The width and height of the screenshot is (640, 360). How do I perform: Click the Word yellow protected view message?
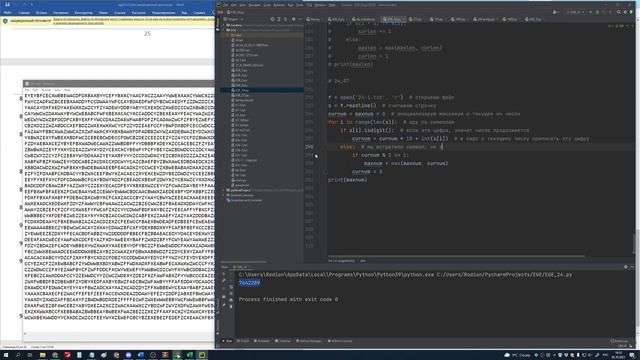point(133,21)
